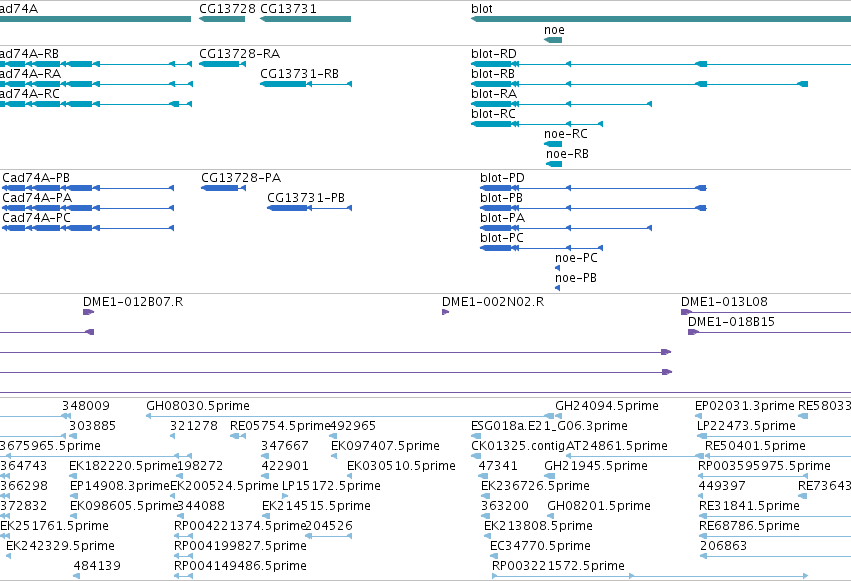Click the blot-PD protein label
Image resolution: width=851 pixels, height=581 pixels.
[x=502, y=178]
